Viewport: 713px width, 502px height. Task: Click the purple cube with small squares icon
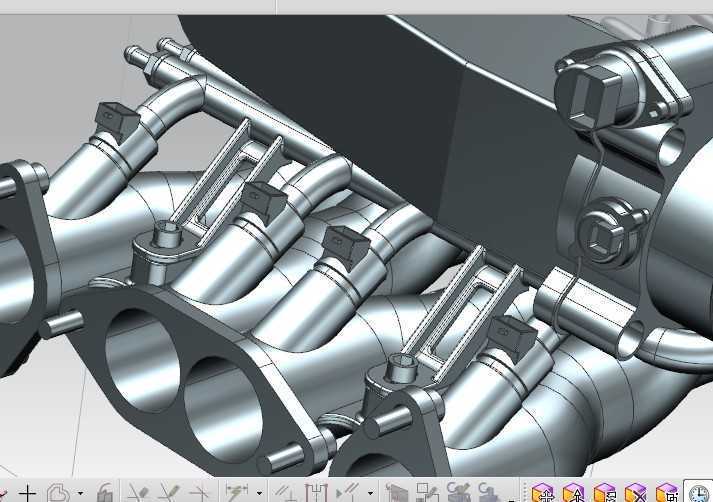point(667,493)
